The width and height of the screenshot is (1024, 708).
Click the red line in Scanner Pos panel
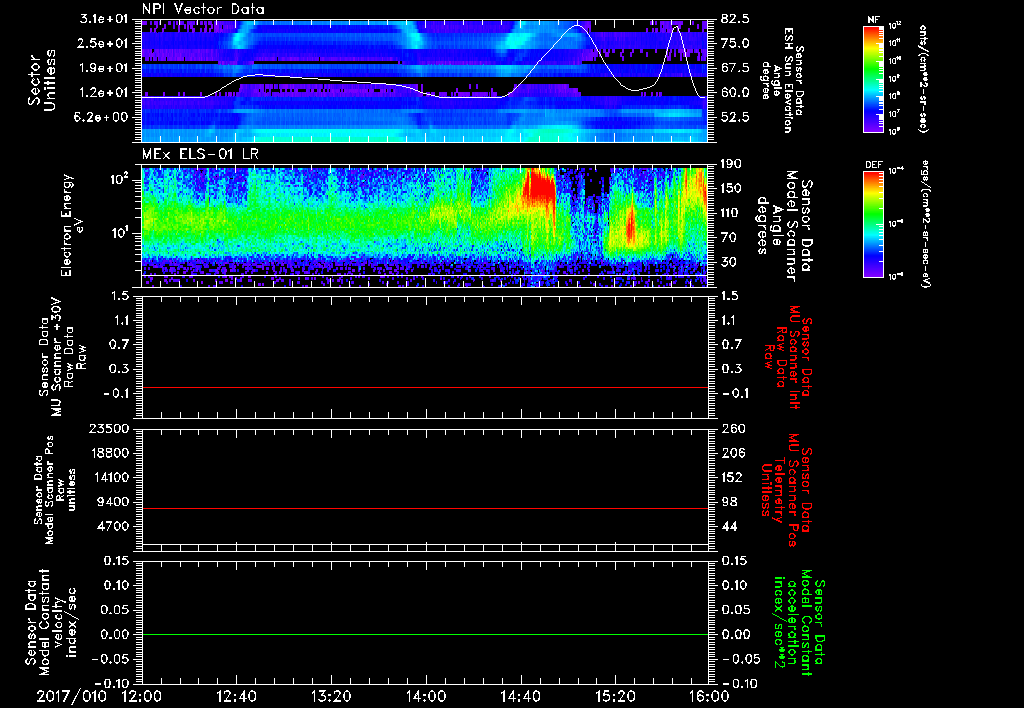pos(425,508)
